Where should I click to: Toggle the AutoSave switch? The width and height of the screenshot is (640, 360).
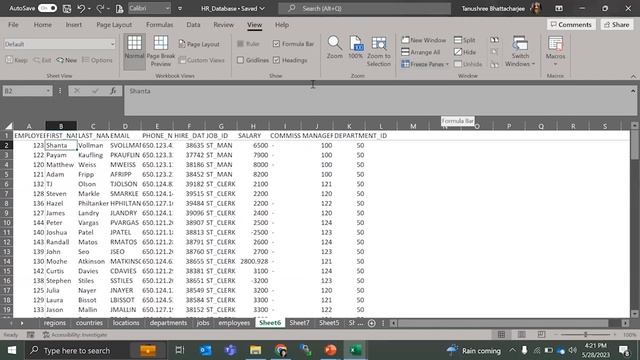[x=47, y=8]
